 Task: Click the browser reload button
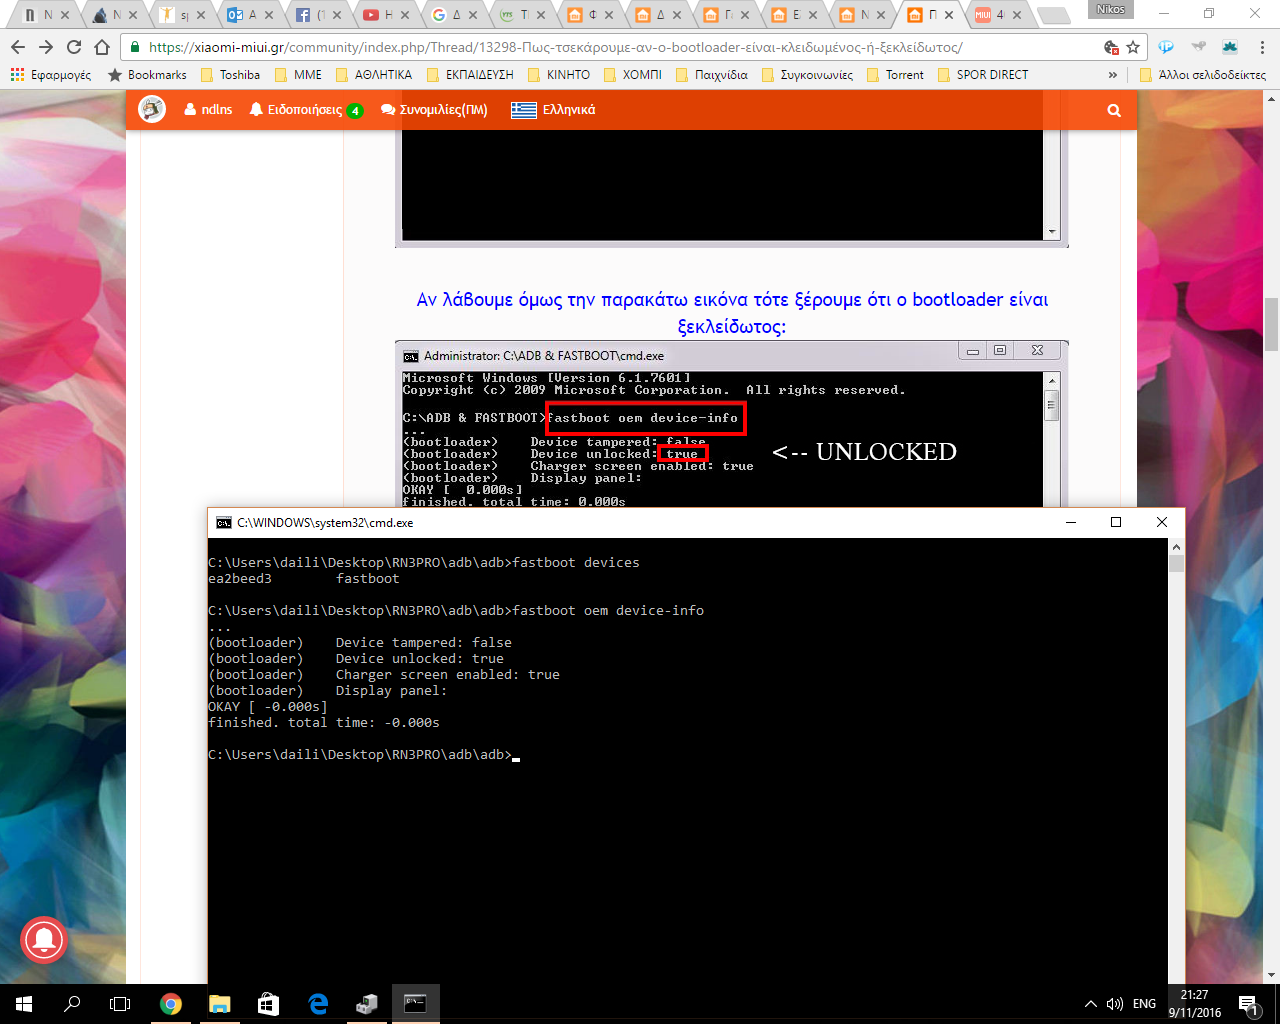pyautogui.click(x=74, y=47)
